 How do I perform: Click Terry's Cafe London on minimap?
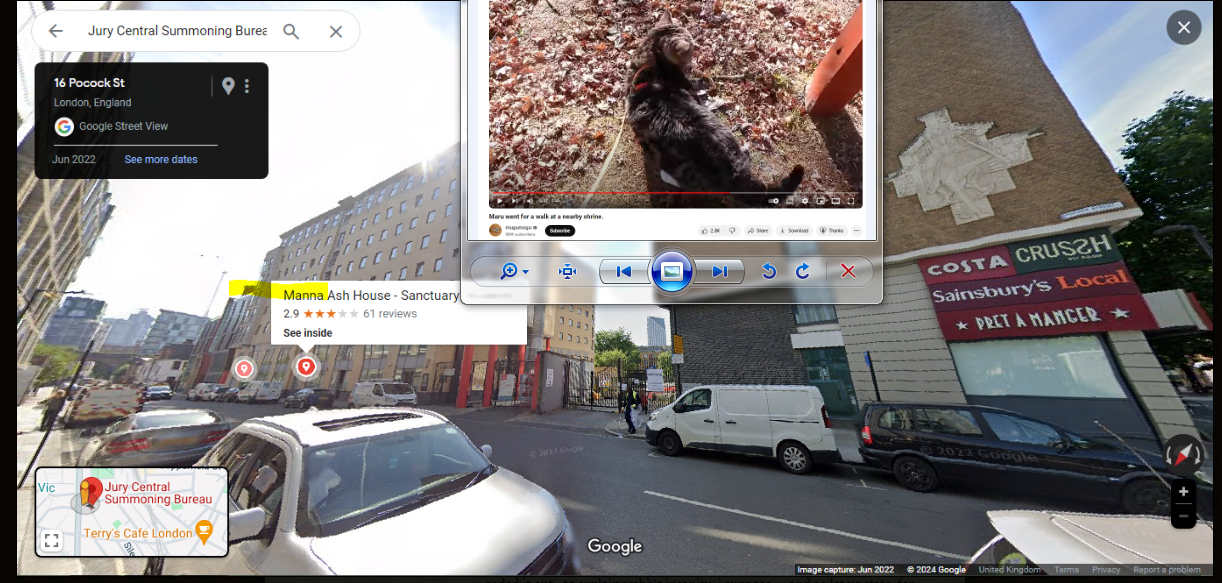(x=138, y=533)
